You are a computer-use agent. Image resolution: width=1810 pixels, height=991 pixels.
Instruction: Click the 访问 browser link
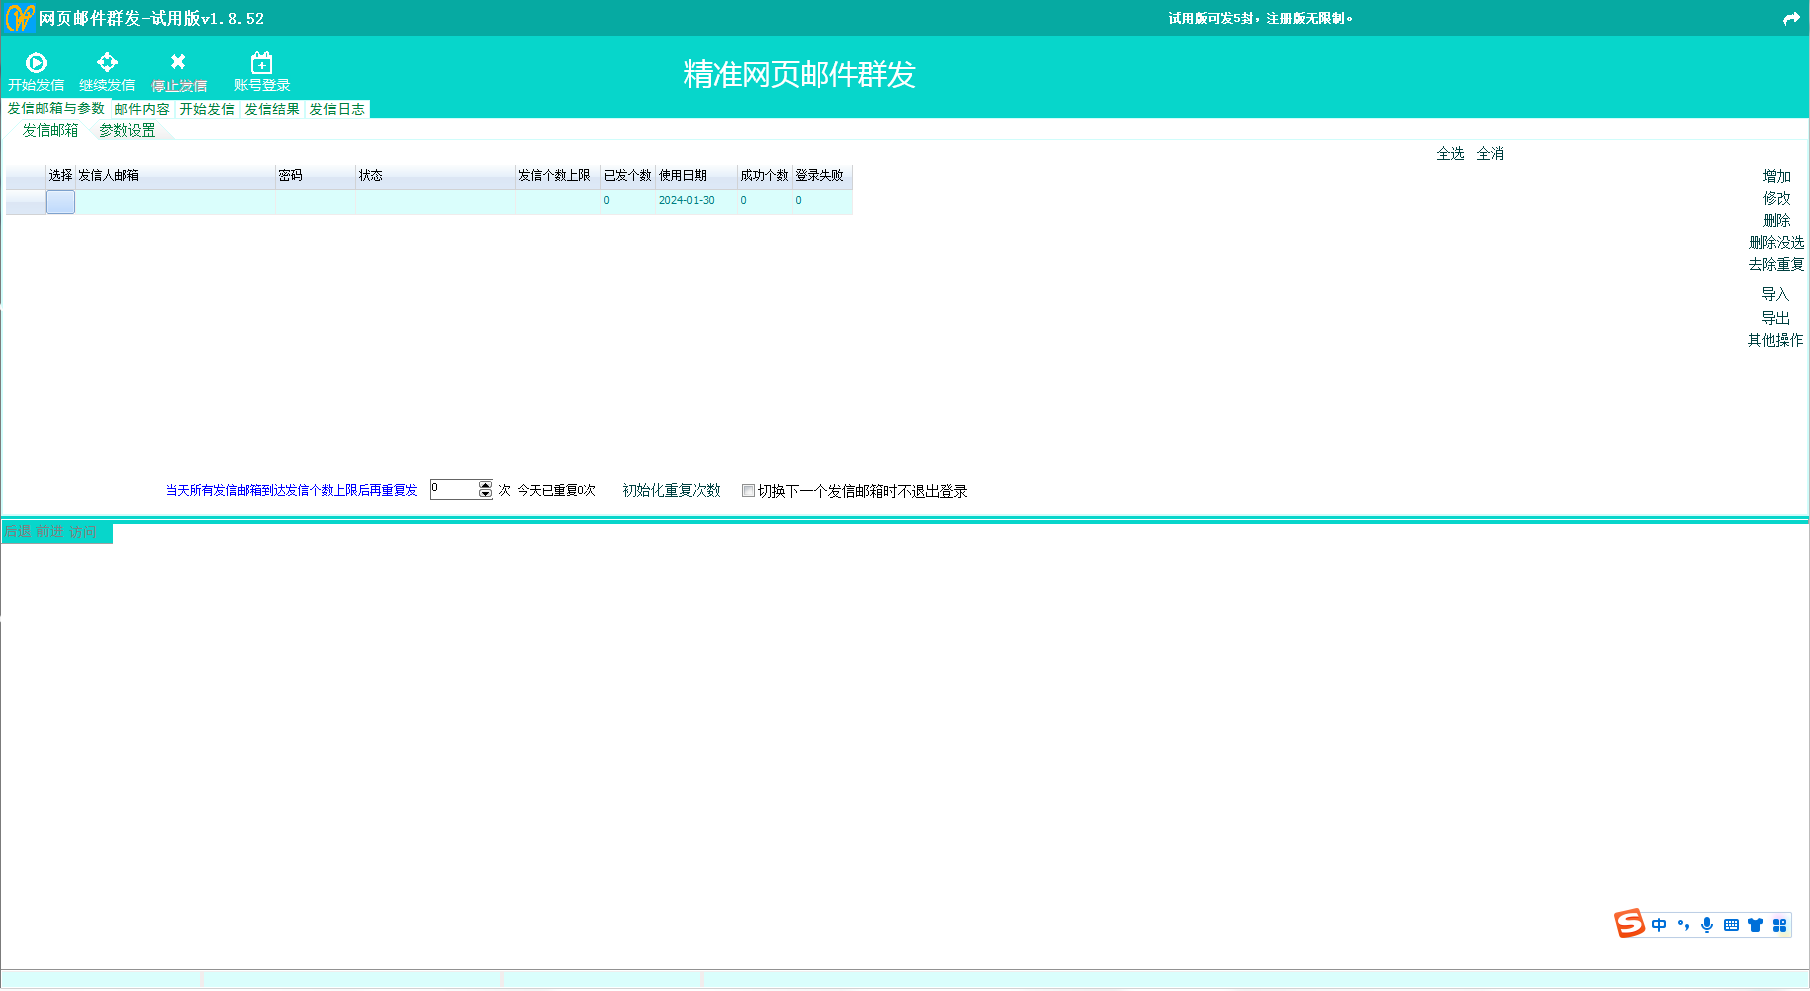click(83, 532)
